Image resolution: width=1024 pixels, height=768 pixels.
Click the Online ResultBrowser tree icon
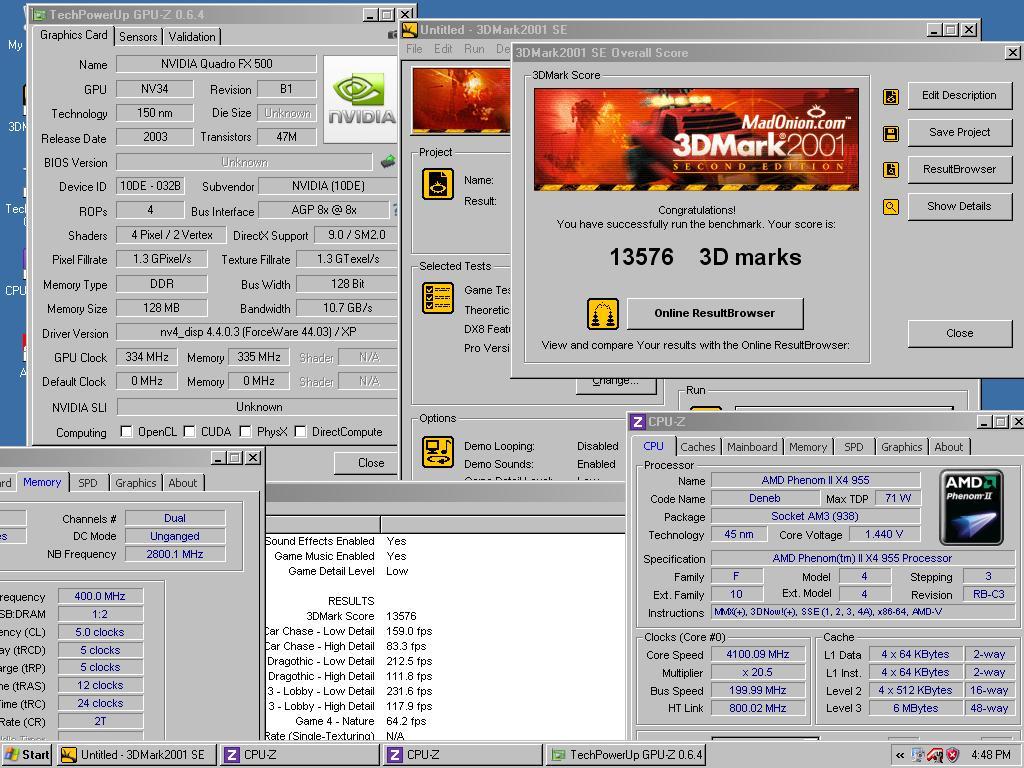(602, 314)
